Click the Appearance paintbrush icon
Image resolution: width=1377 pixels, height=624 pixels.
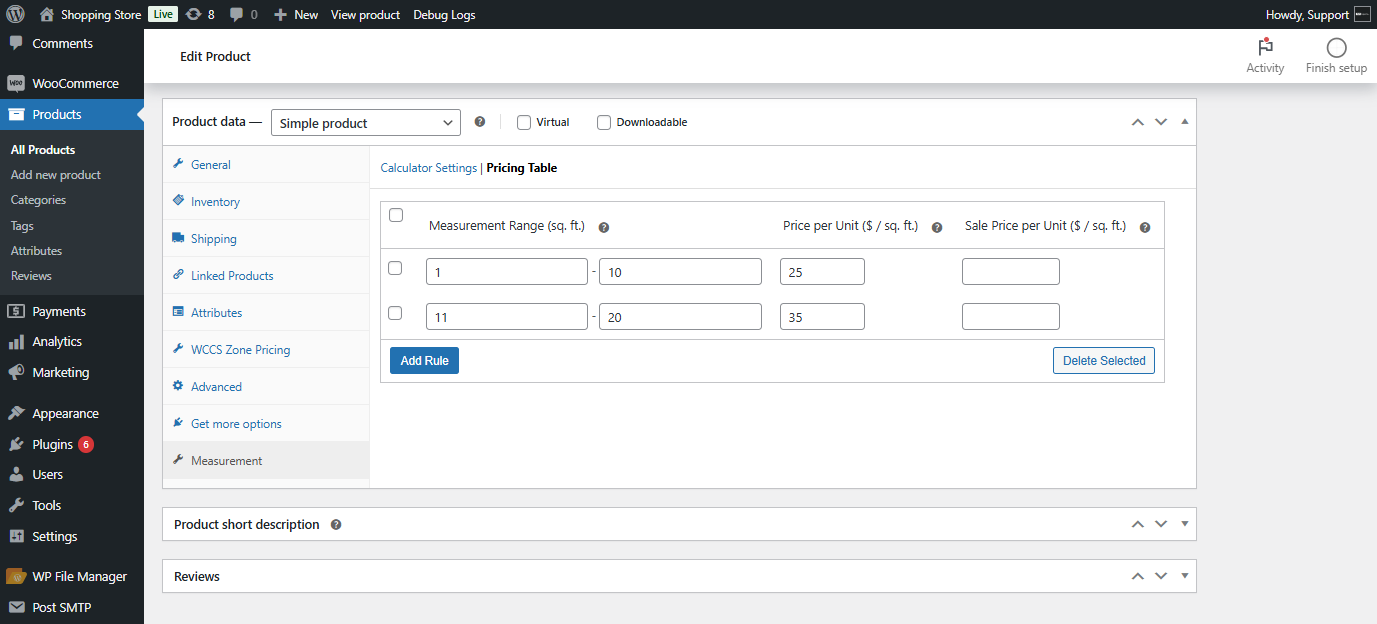click(16, 413)
